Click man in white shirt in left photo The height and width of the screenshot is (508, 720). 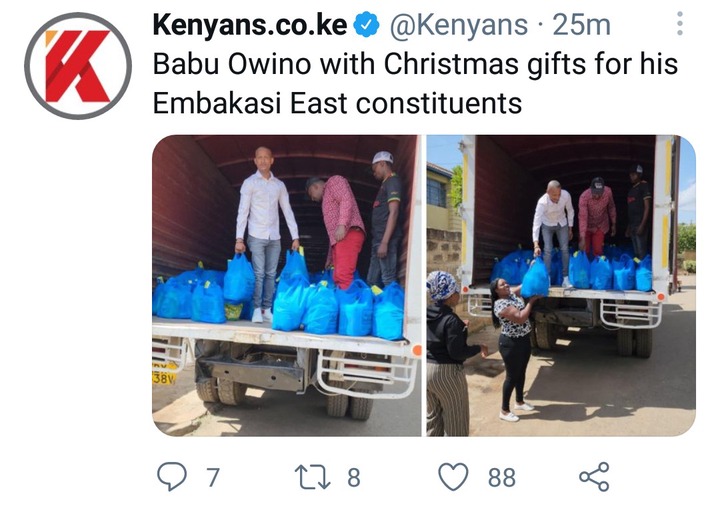pyautogui.click(x=265, y=234)
